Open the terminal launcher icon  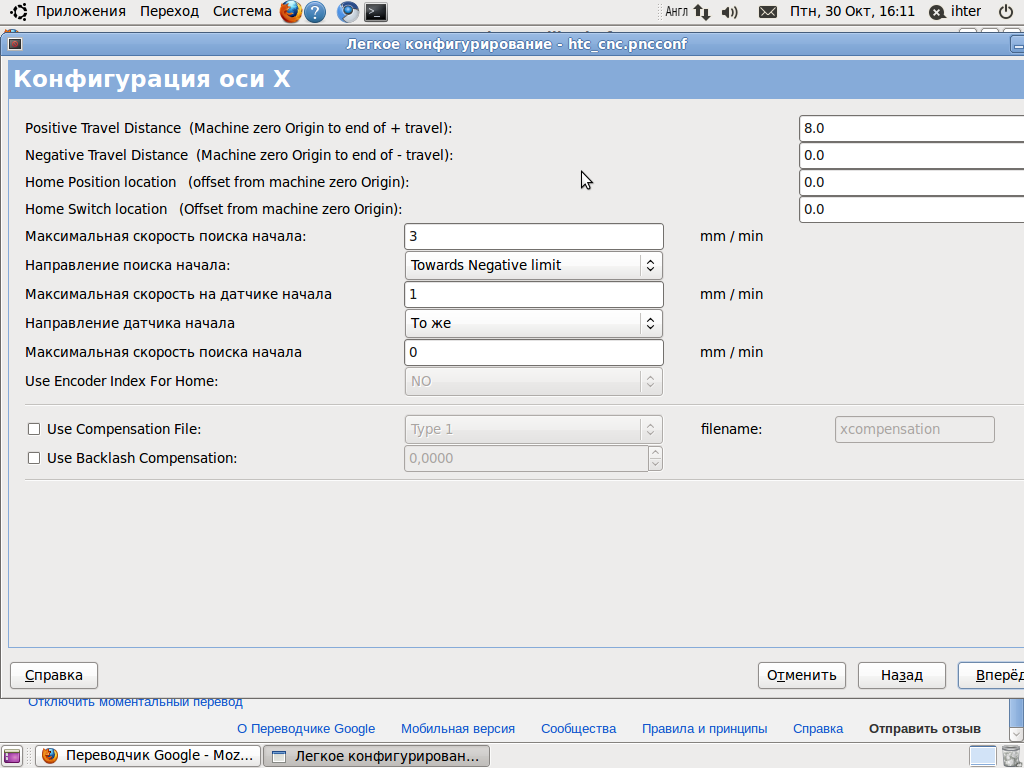click(376, 12)
